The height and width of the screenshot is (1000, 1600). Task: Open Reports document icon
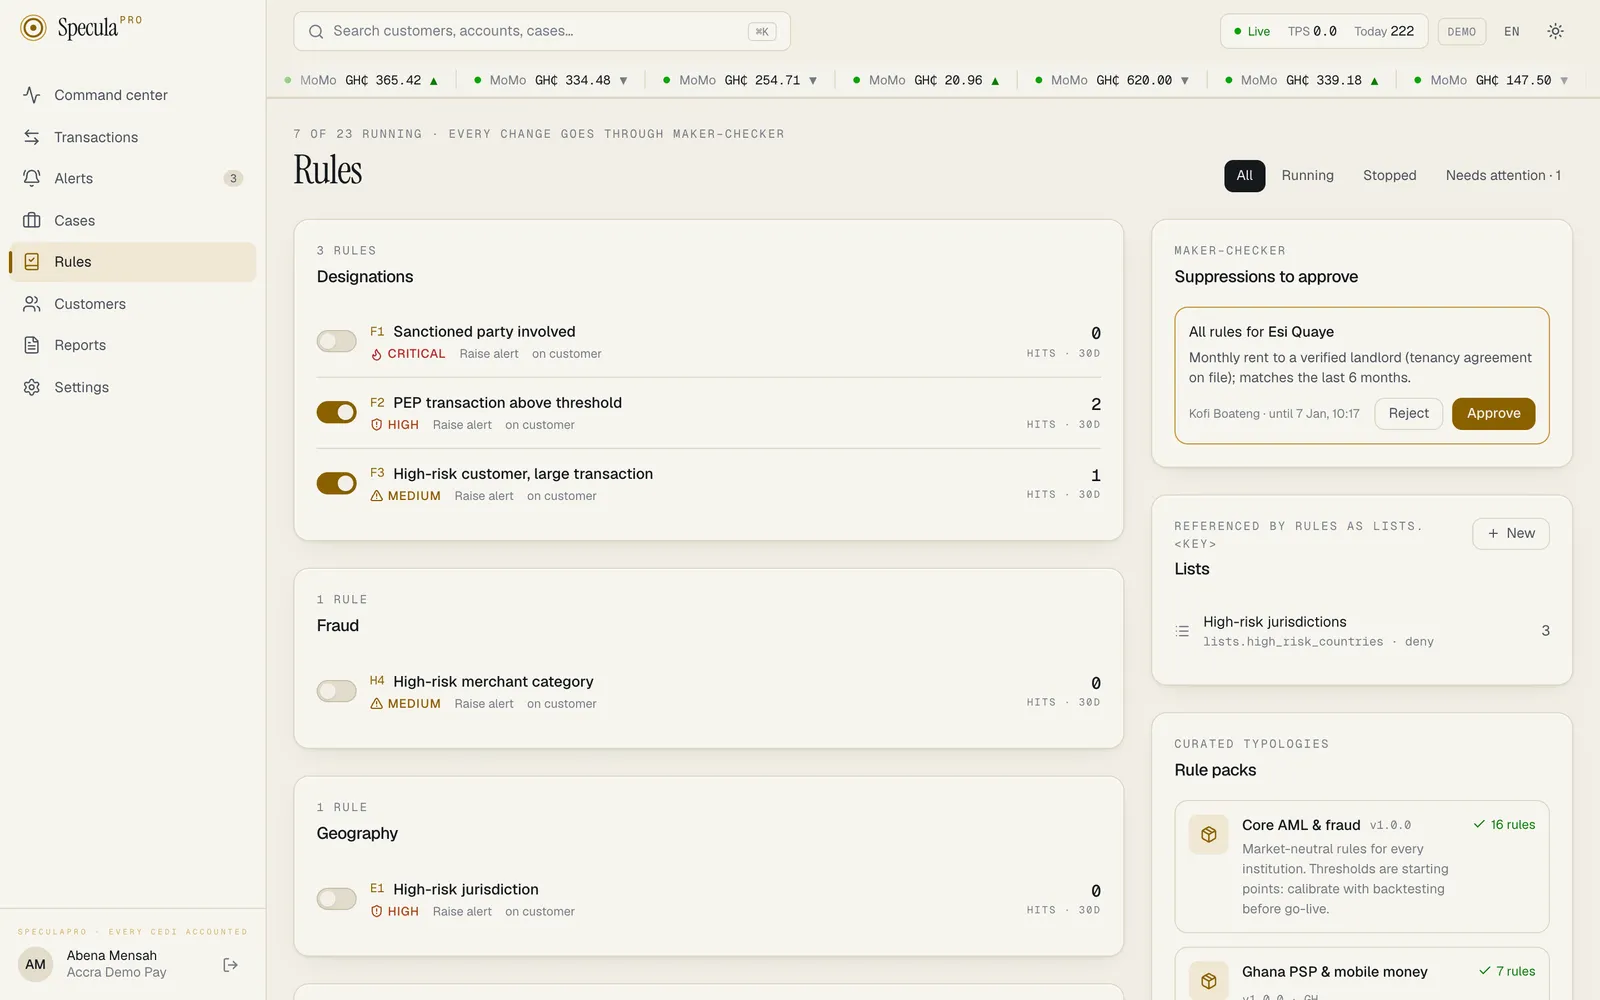pos(32,345)
